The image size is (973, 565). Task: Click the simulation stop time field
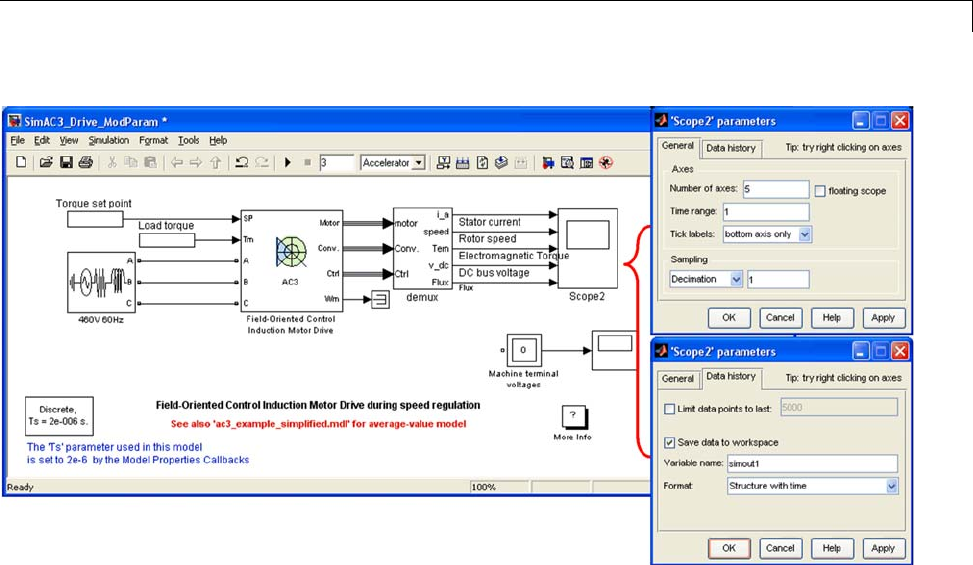point(336,162)
